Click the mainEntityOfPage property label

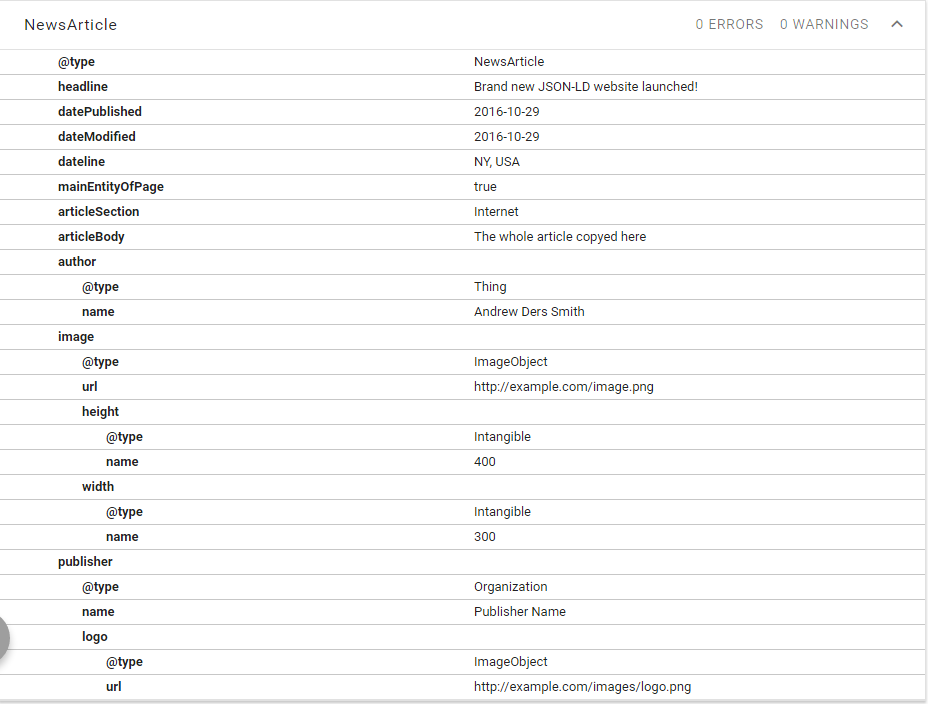[x=111, y=187]
